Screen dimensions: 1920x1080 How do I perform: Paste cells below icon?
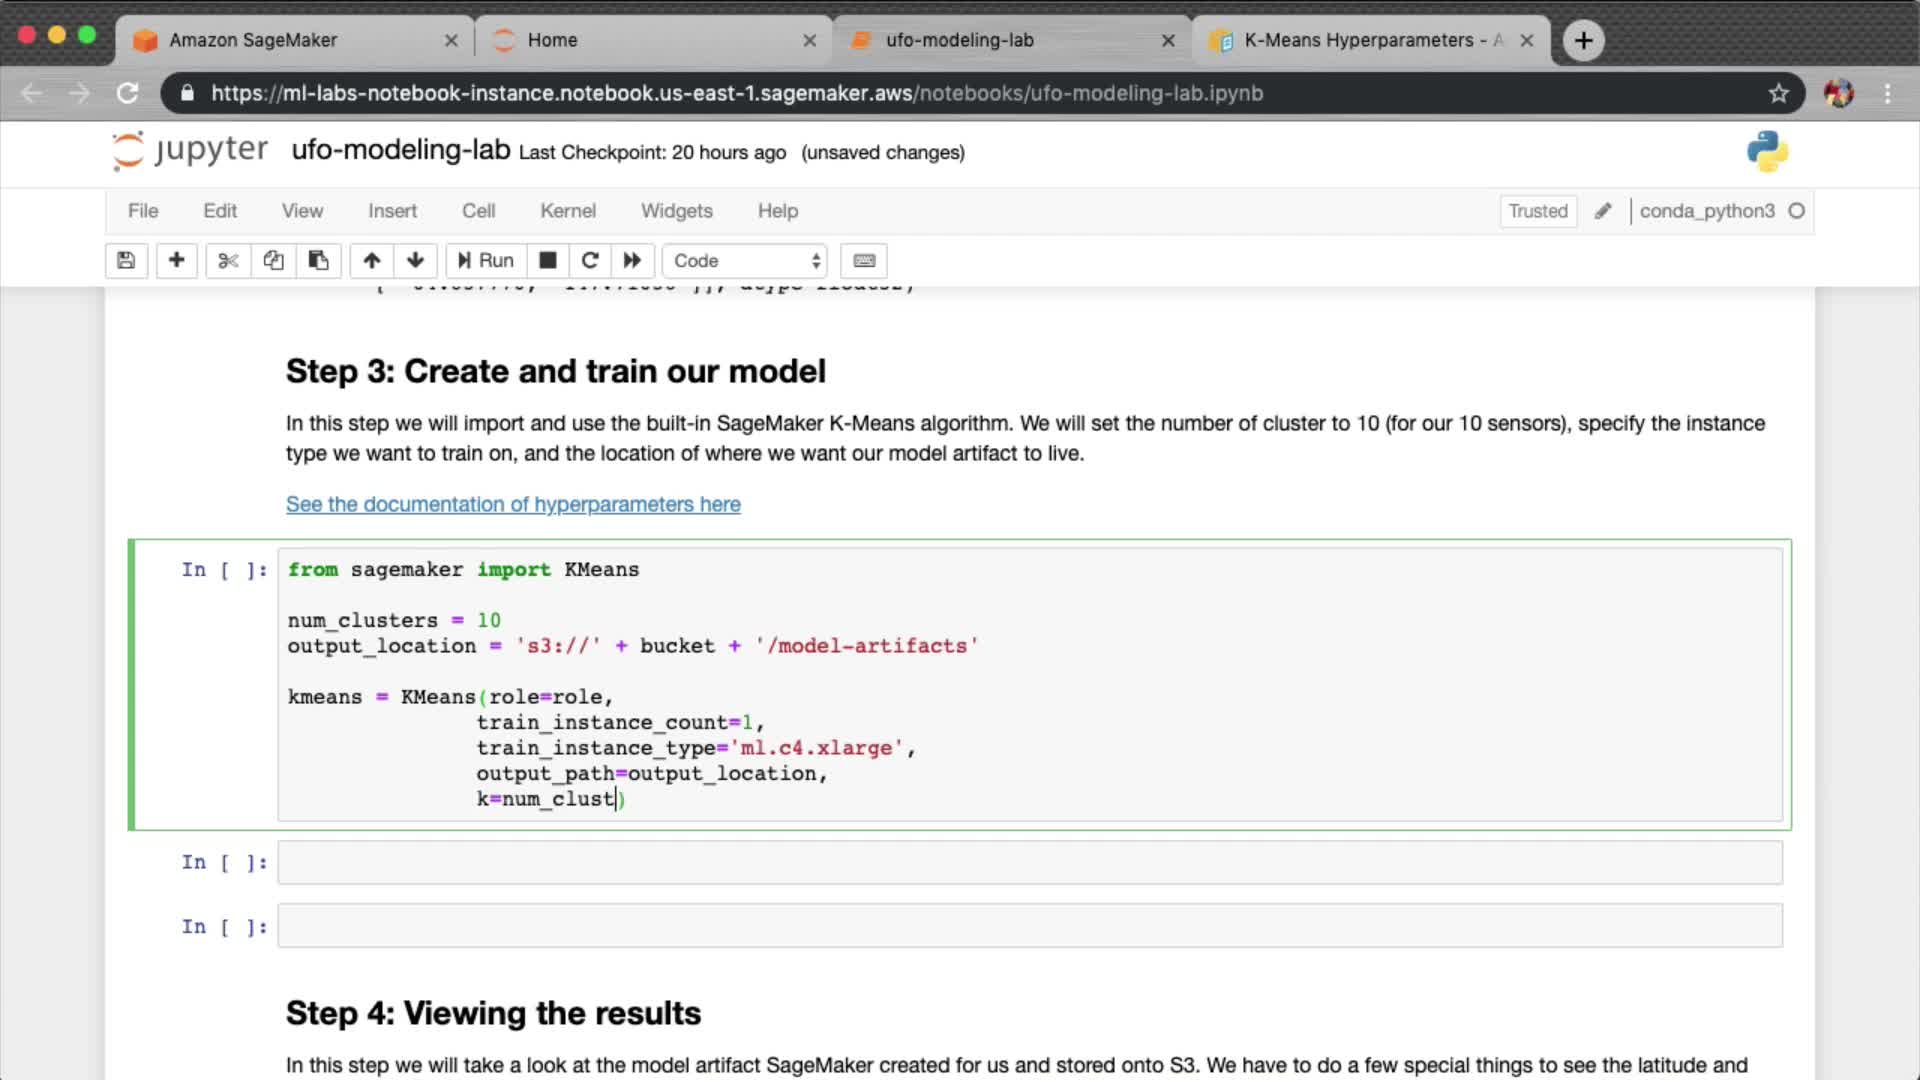(318, 261)
